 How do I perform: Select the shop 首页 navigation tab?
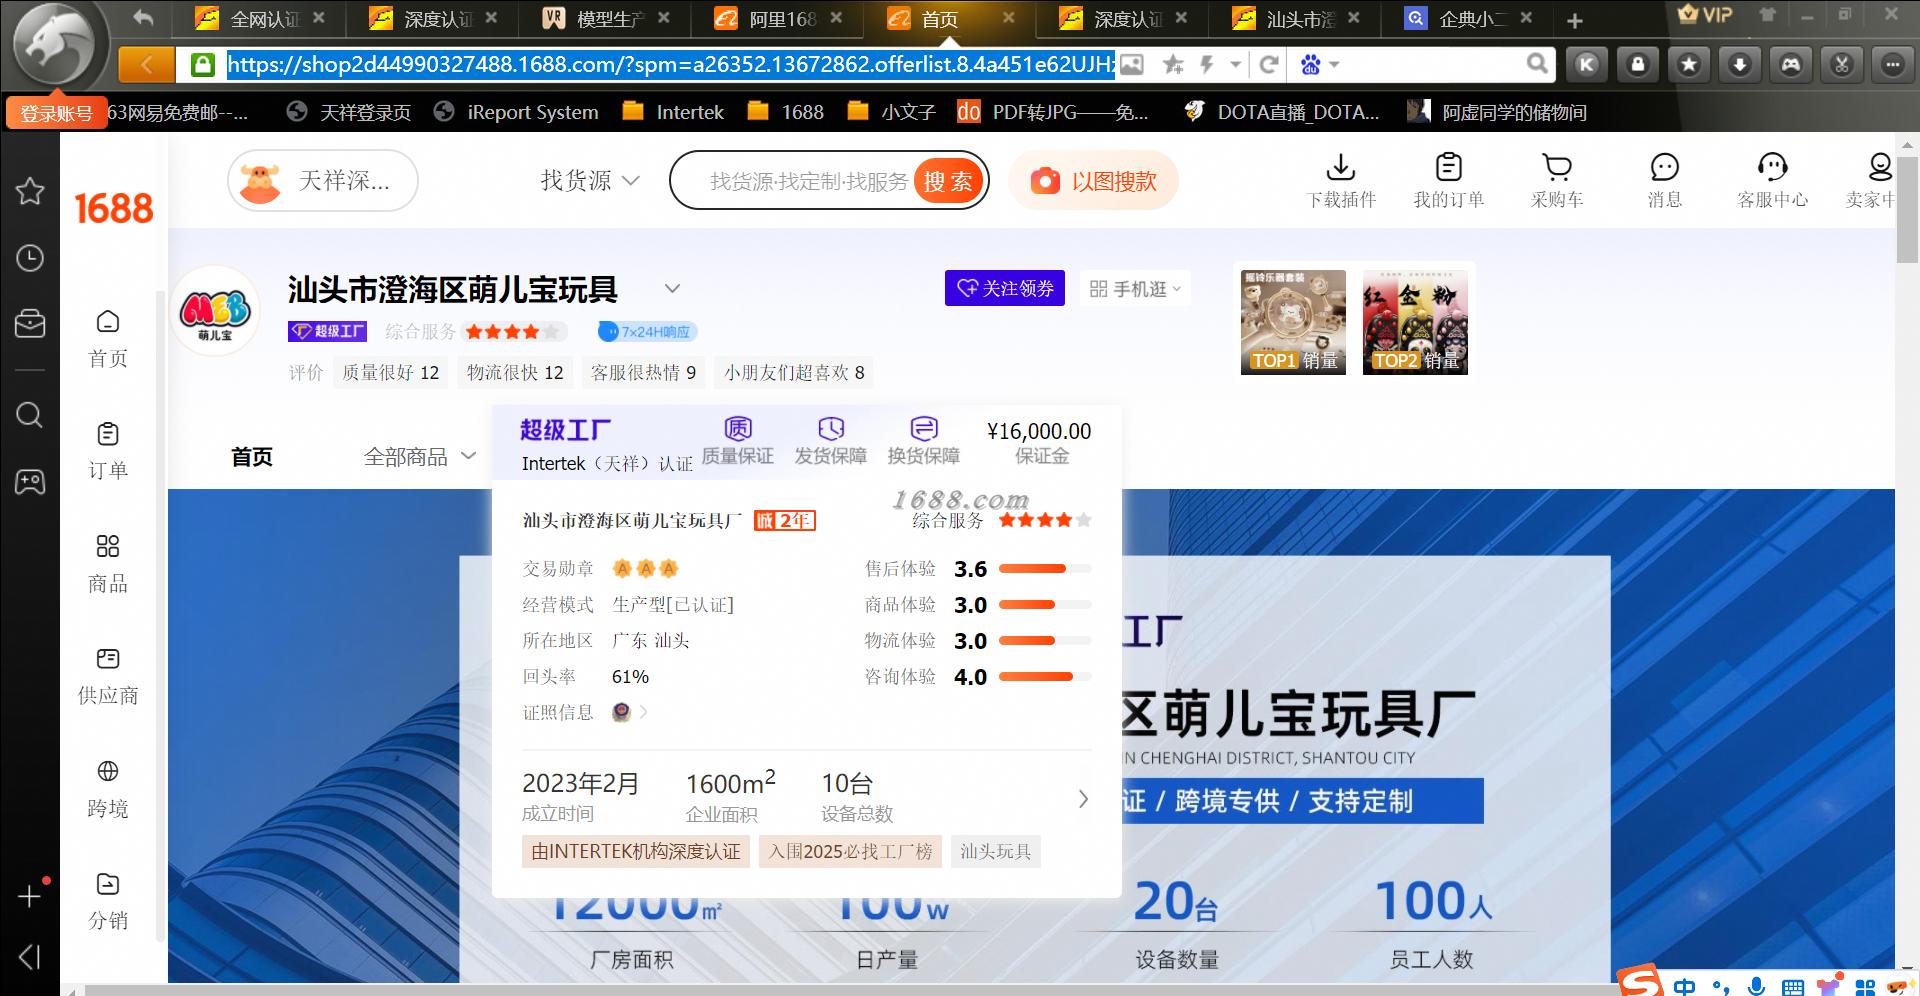pos(252,457)
